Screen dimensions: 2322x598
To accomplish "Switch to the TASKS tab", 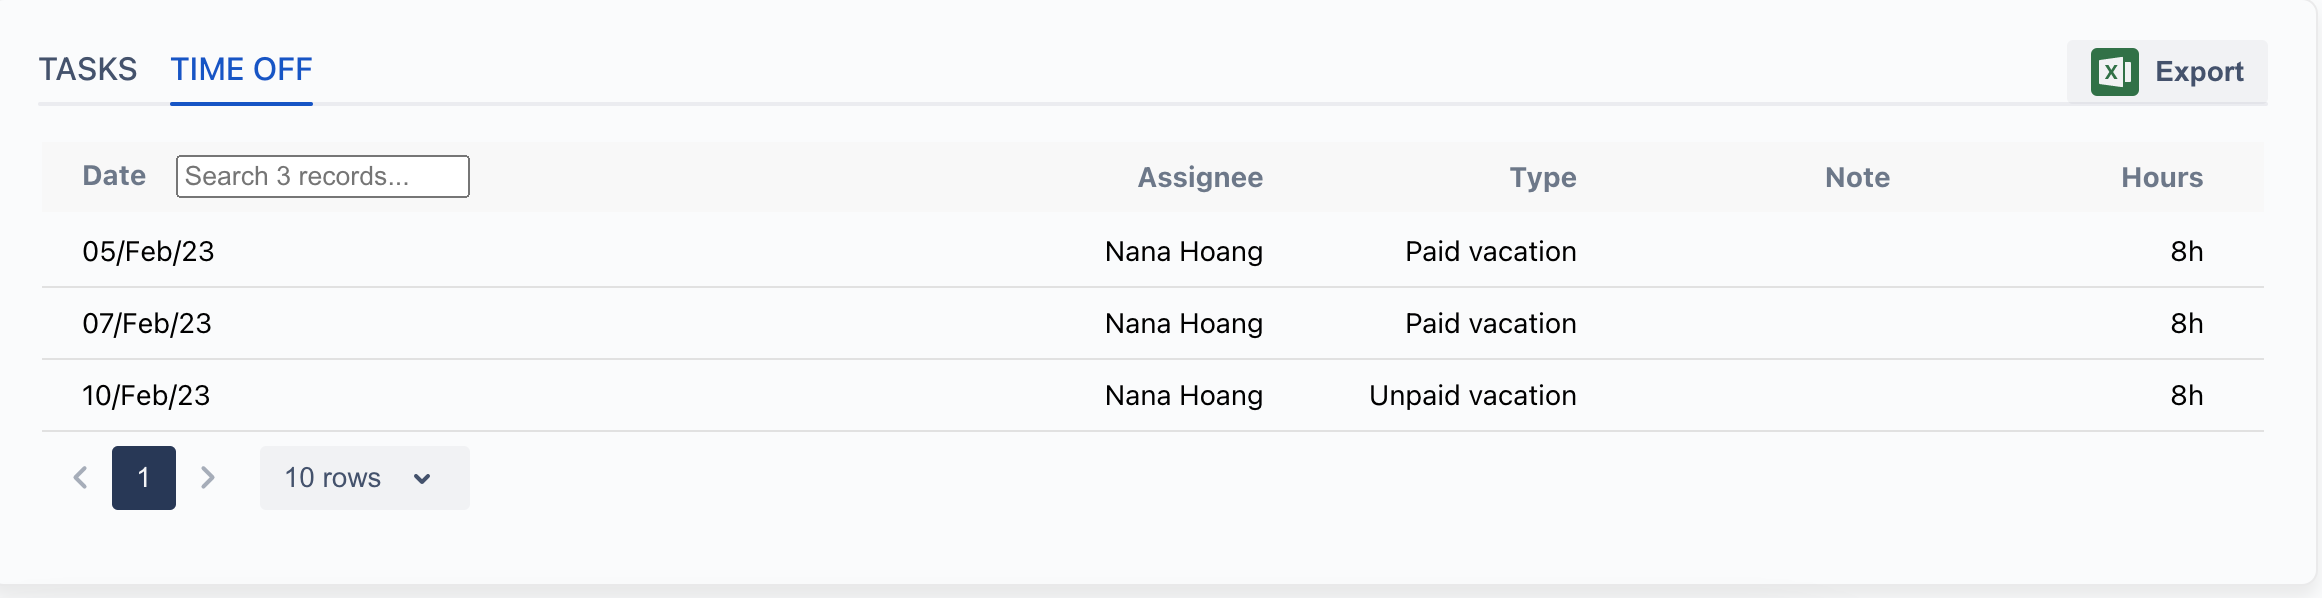I will (x=88, y=69).
